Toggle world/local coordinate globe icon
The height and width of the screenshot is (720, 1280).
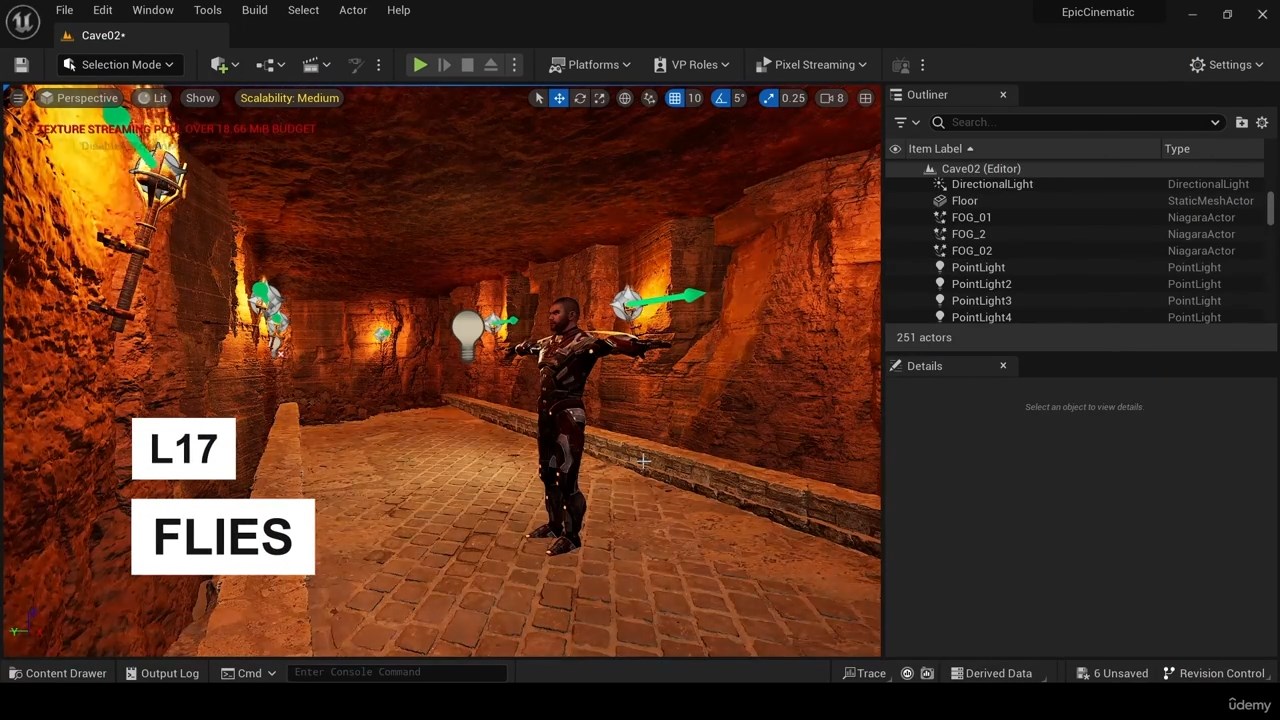(625, 98)
